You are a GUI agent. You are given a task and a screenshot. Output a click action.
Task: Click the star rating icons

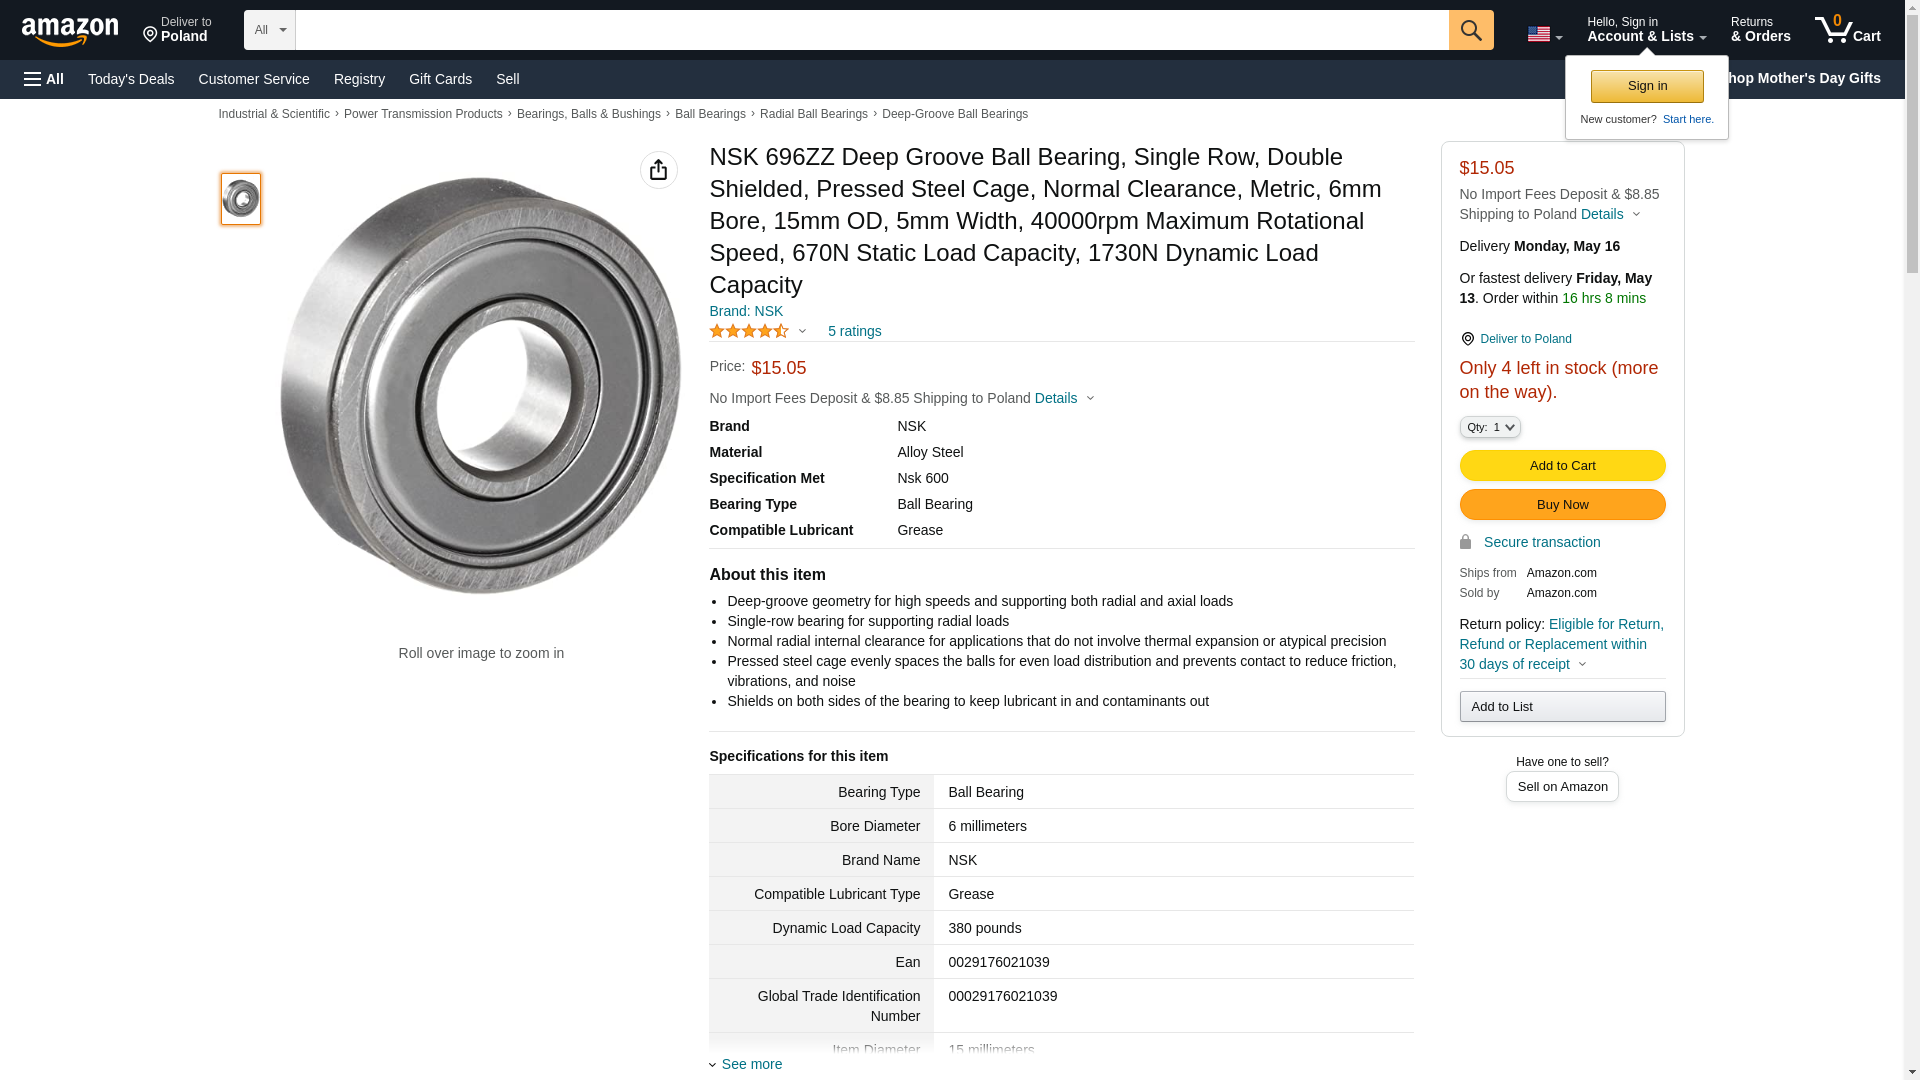tap(748, 331)
